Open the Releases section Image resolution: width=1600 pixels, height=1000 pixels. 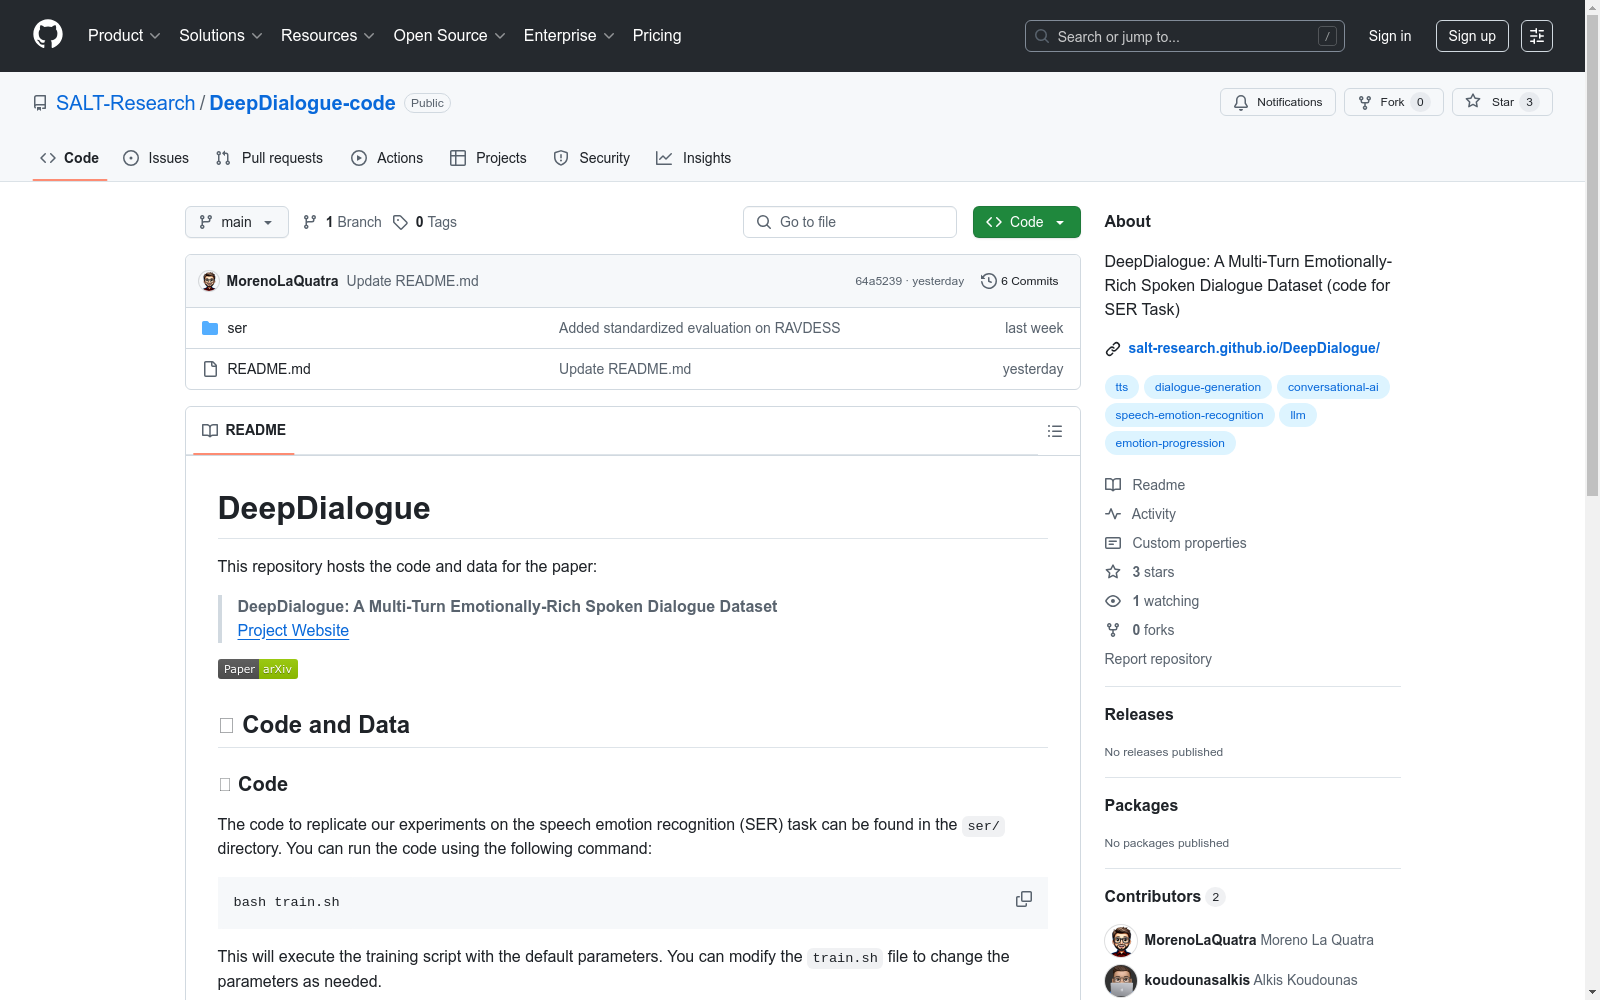click(1139, 714)
